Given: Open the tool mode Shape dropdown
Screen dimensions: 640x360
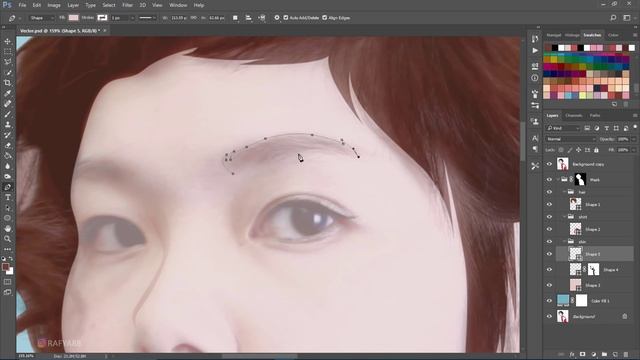Looking at the screenshot, I should pos(41,18).
